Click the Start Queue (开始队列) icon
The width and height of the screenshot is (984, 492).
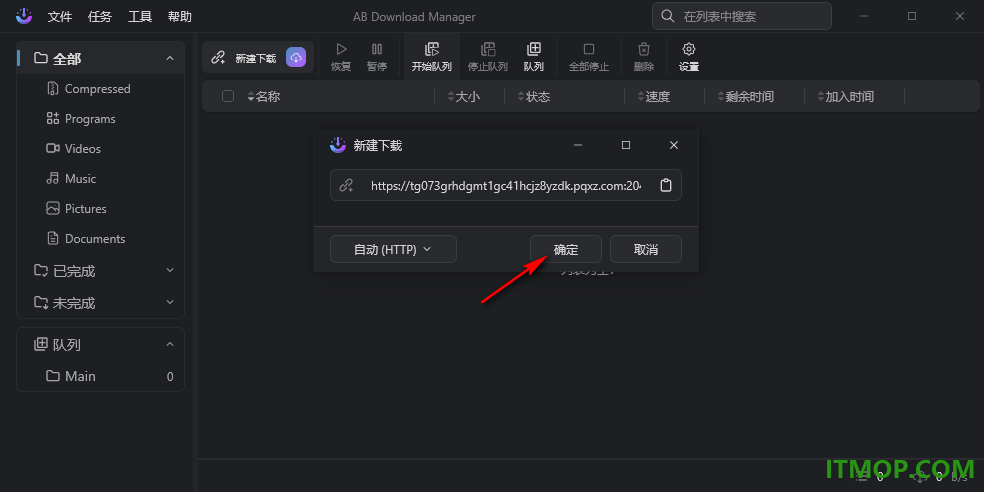tap(432, 49)
